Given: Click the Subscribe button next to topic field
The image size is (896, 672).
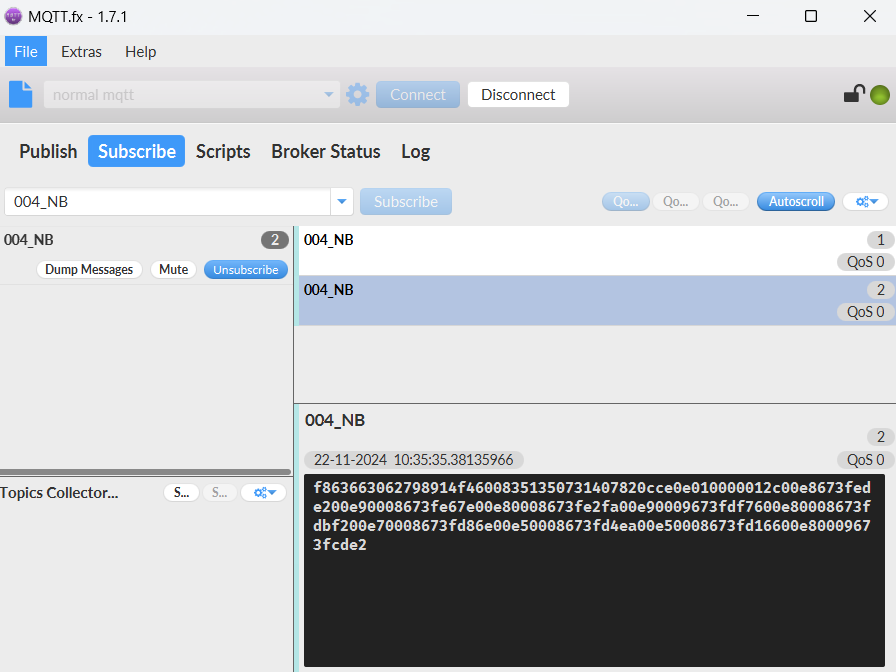Looking at the screenshot, I should [406, 202].
